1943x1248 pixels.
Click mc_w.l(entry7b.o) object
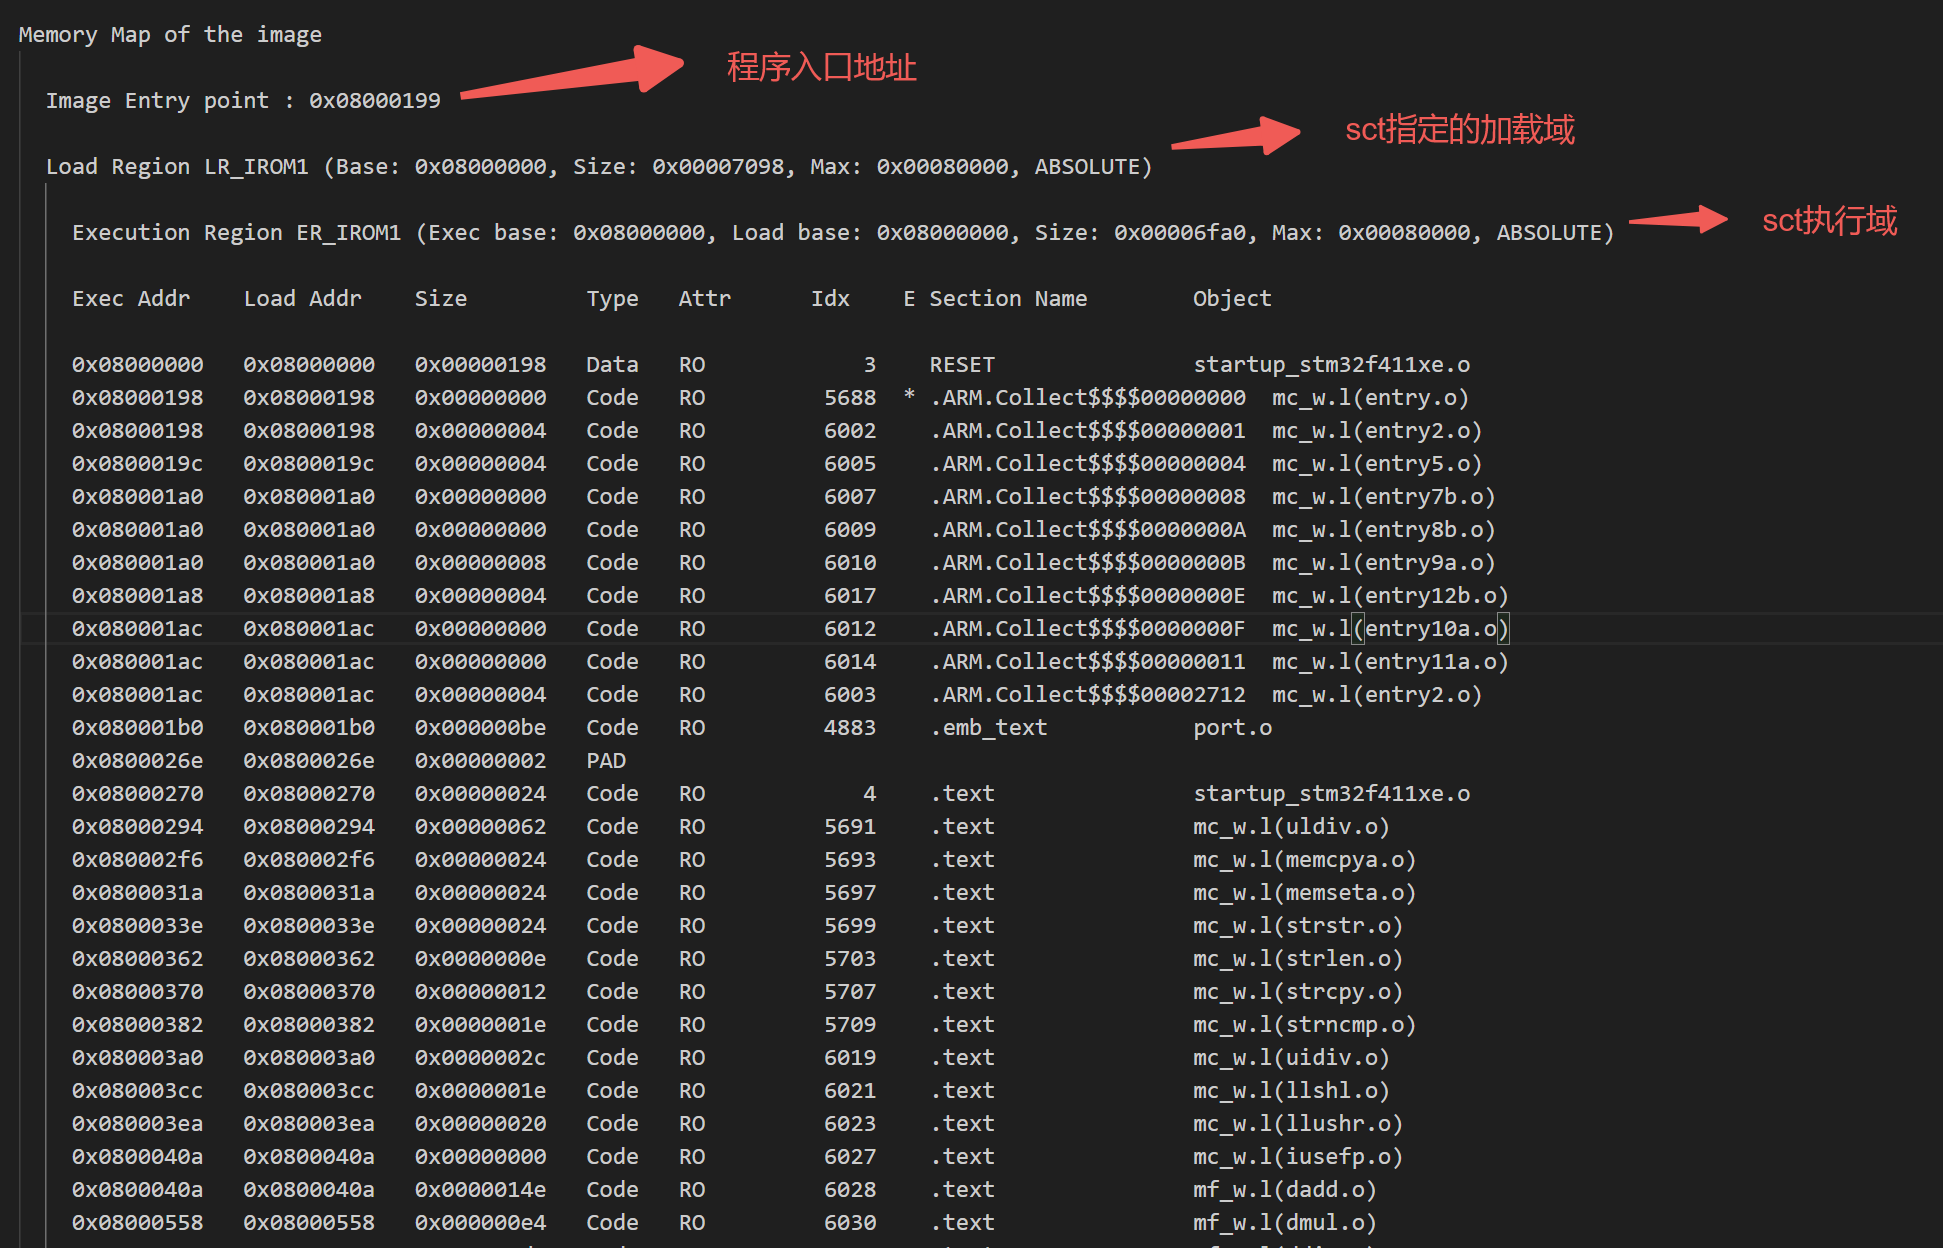click(x=1384, y=497)
